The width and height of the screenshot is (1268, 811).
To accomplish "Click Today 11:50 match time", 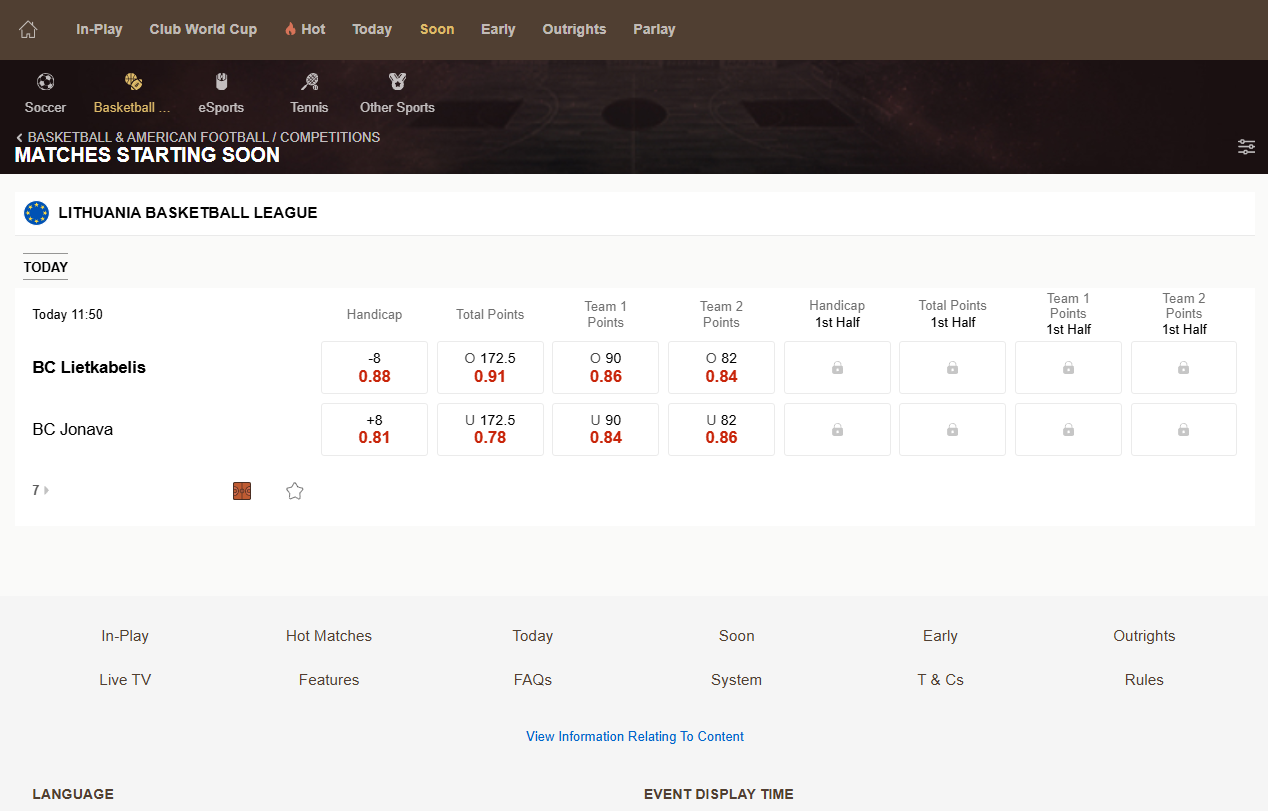I will click(x=68, y=314).
